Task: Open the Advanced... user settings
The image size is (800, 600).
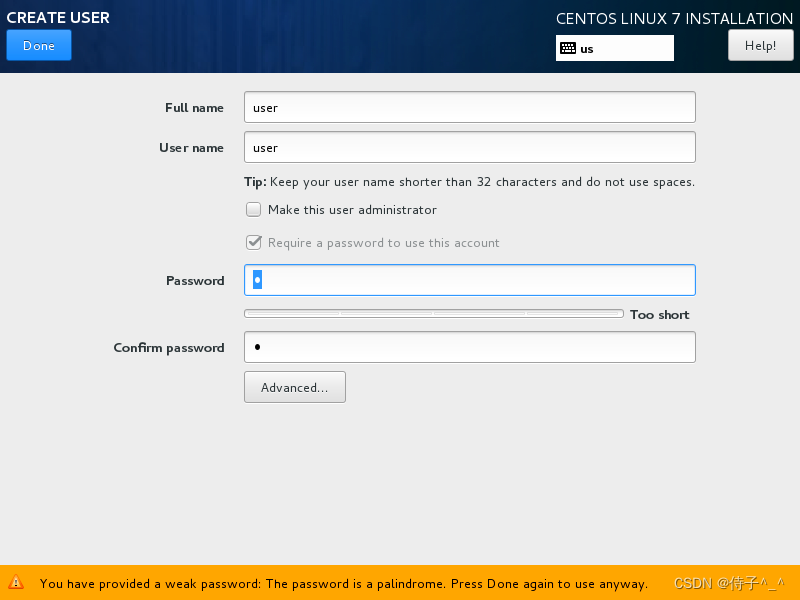Action: [295, 387]
